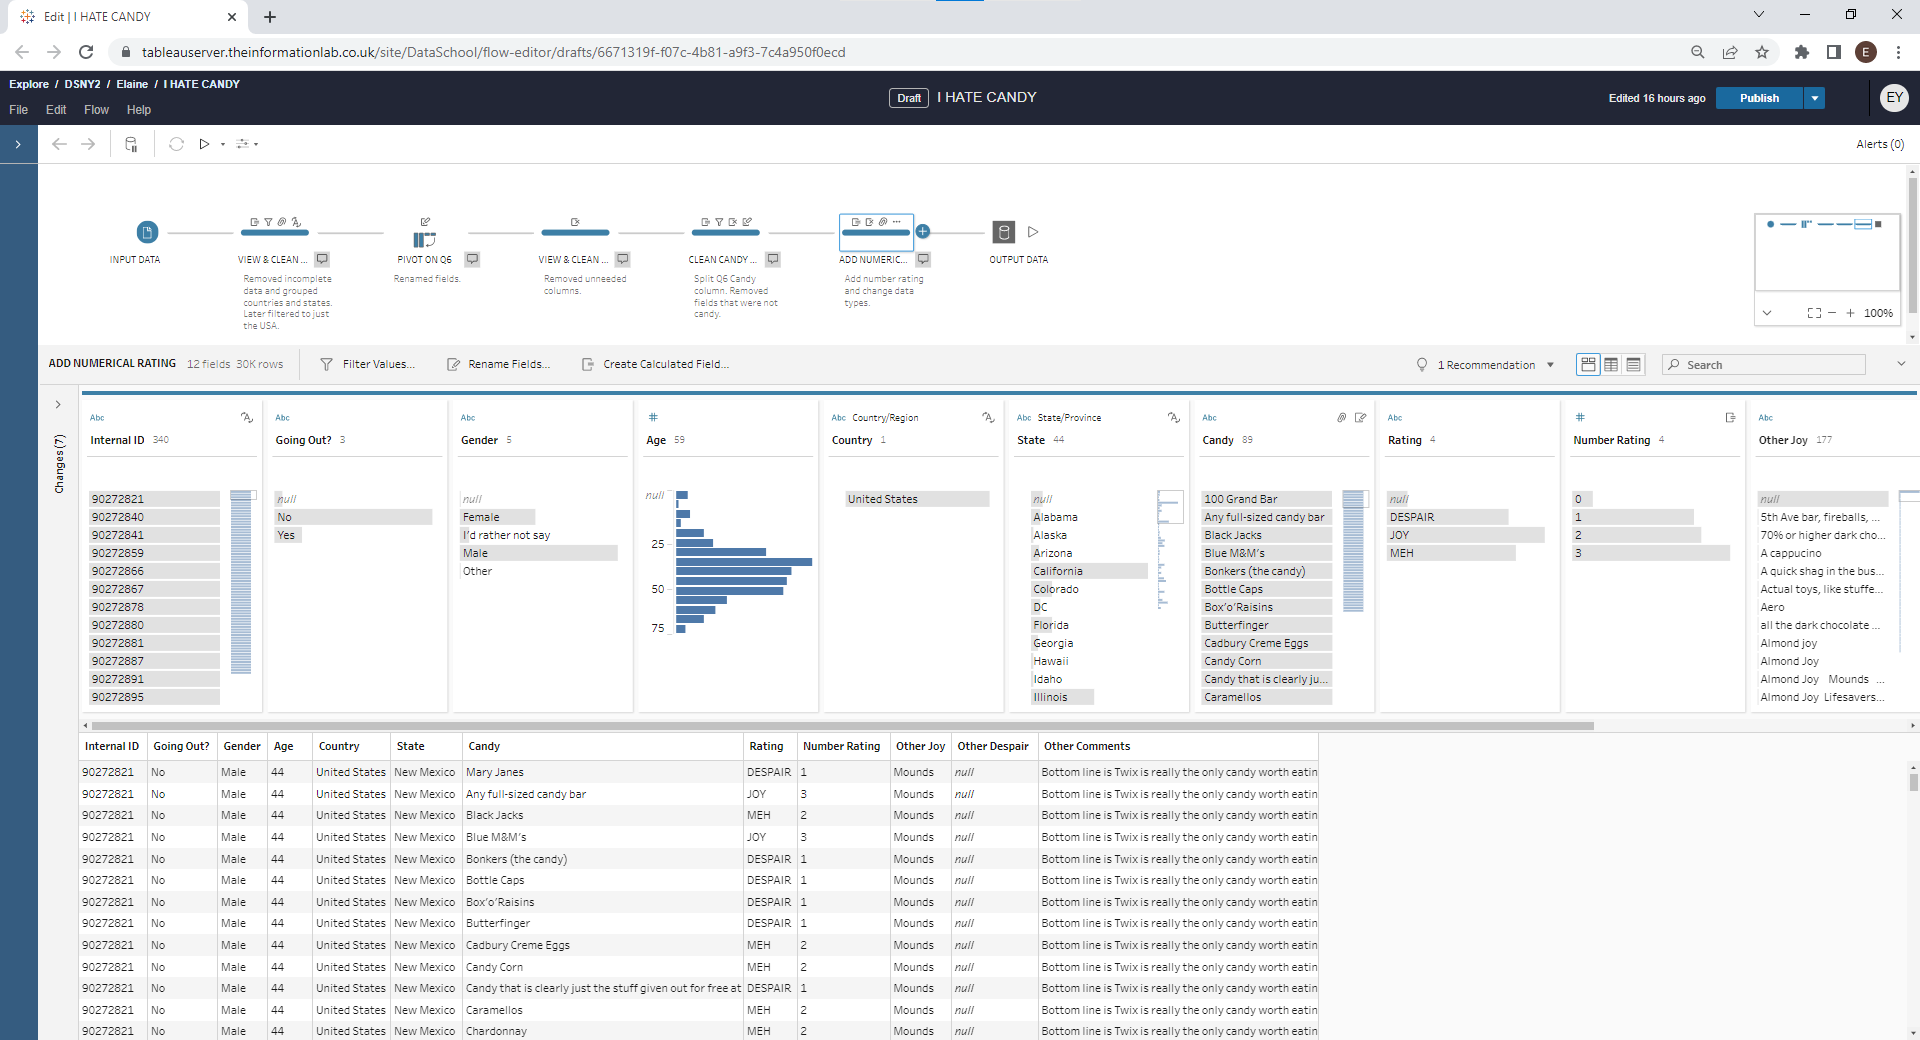Open the Publish dropdown arrow
Screen dimensions: 1920x1040
click(1814, 98)
